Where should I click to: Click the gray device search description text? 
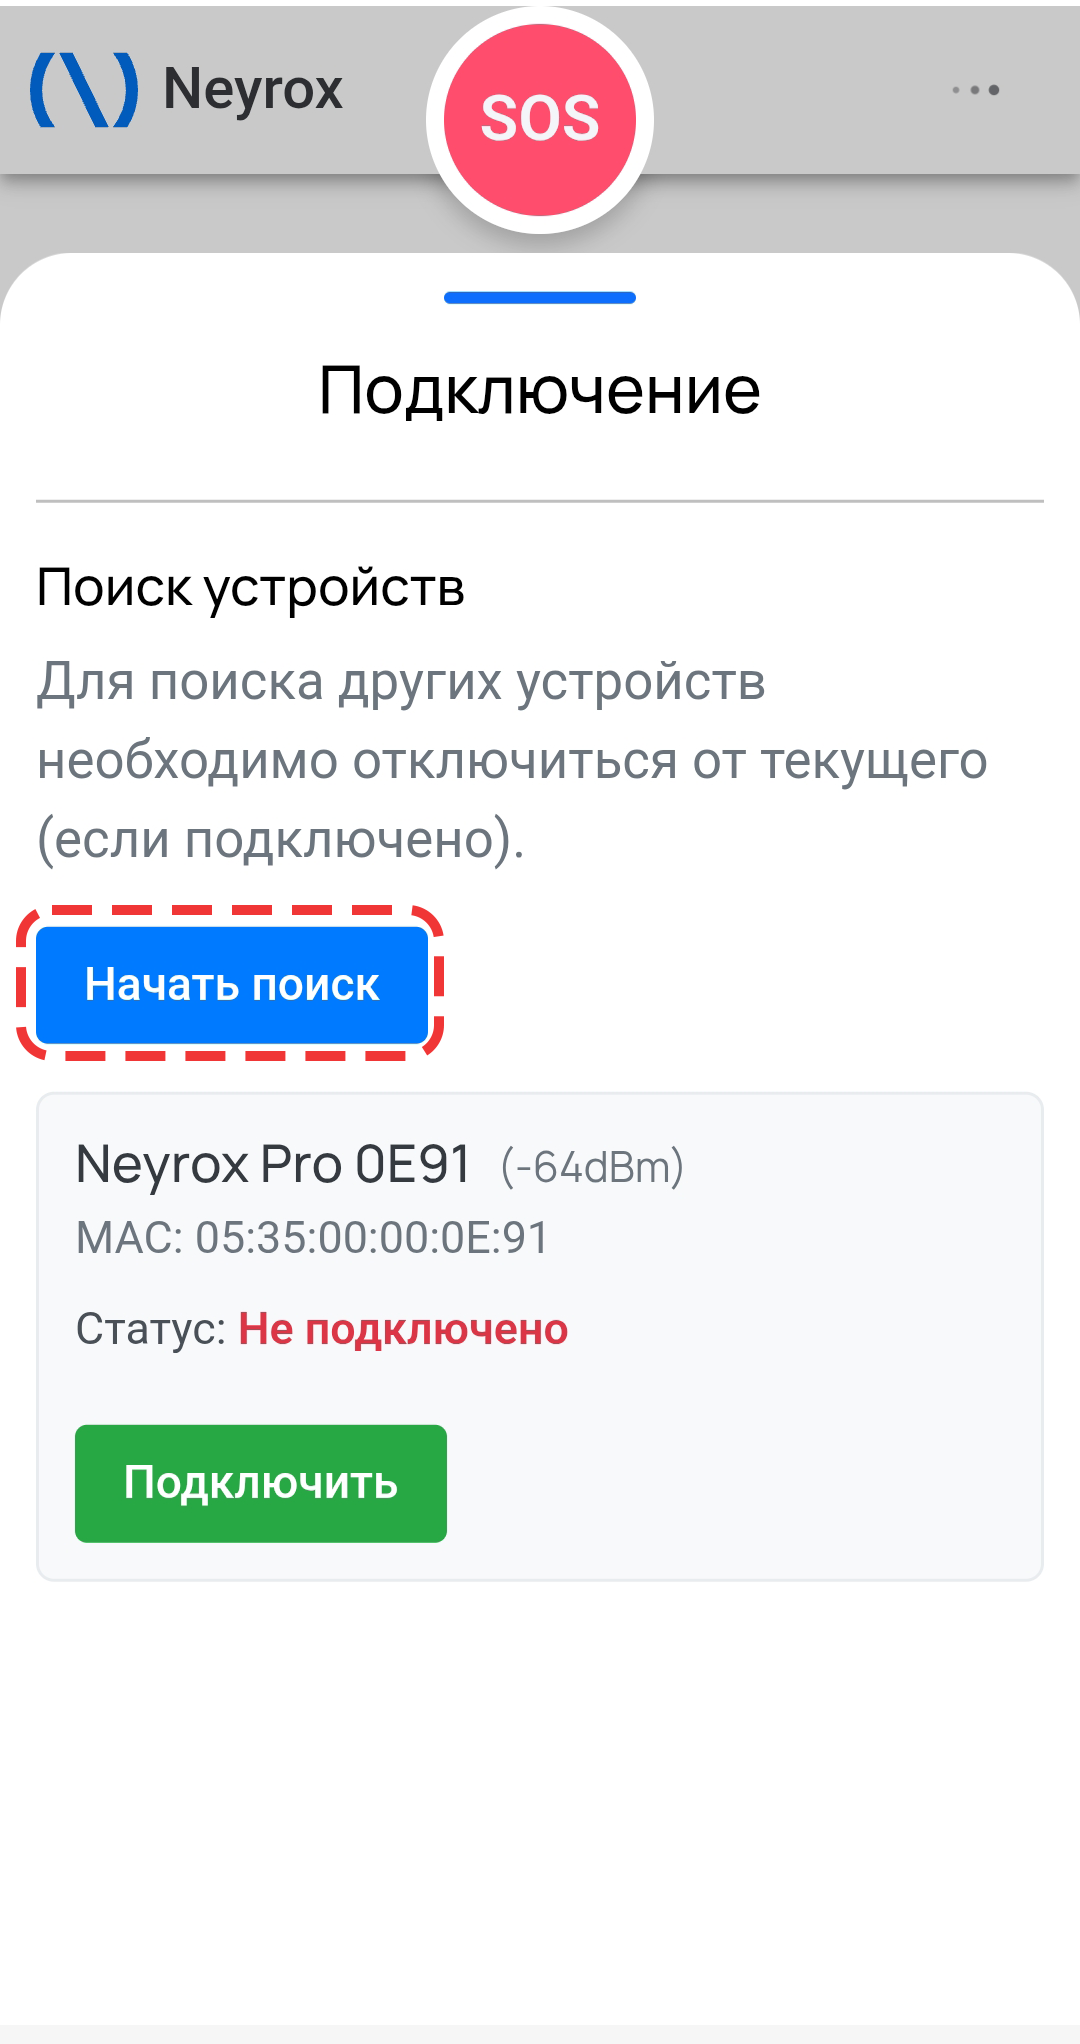click(x=512, y=760)
